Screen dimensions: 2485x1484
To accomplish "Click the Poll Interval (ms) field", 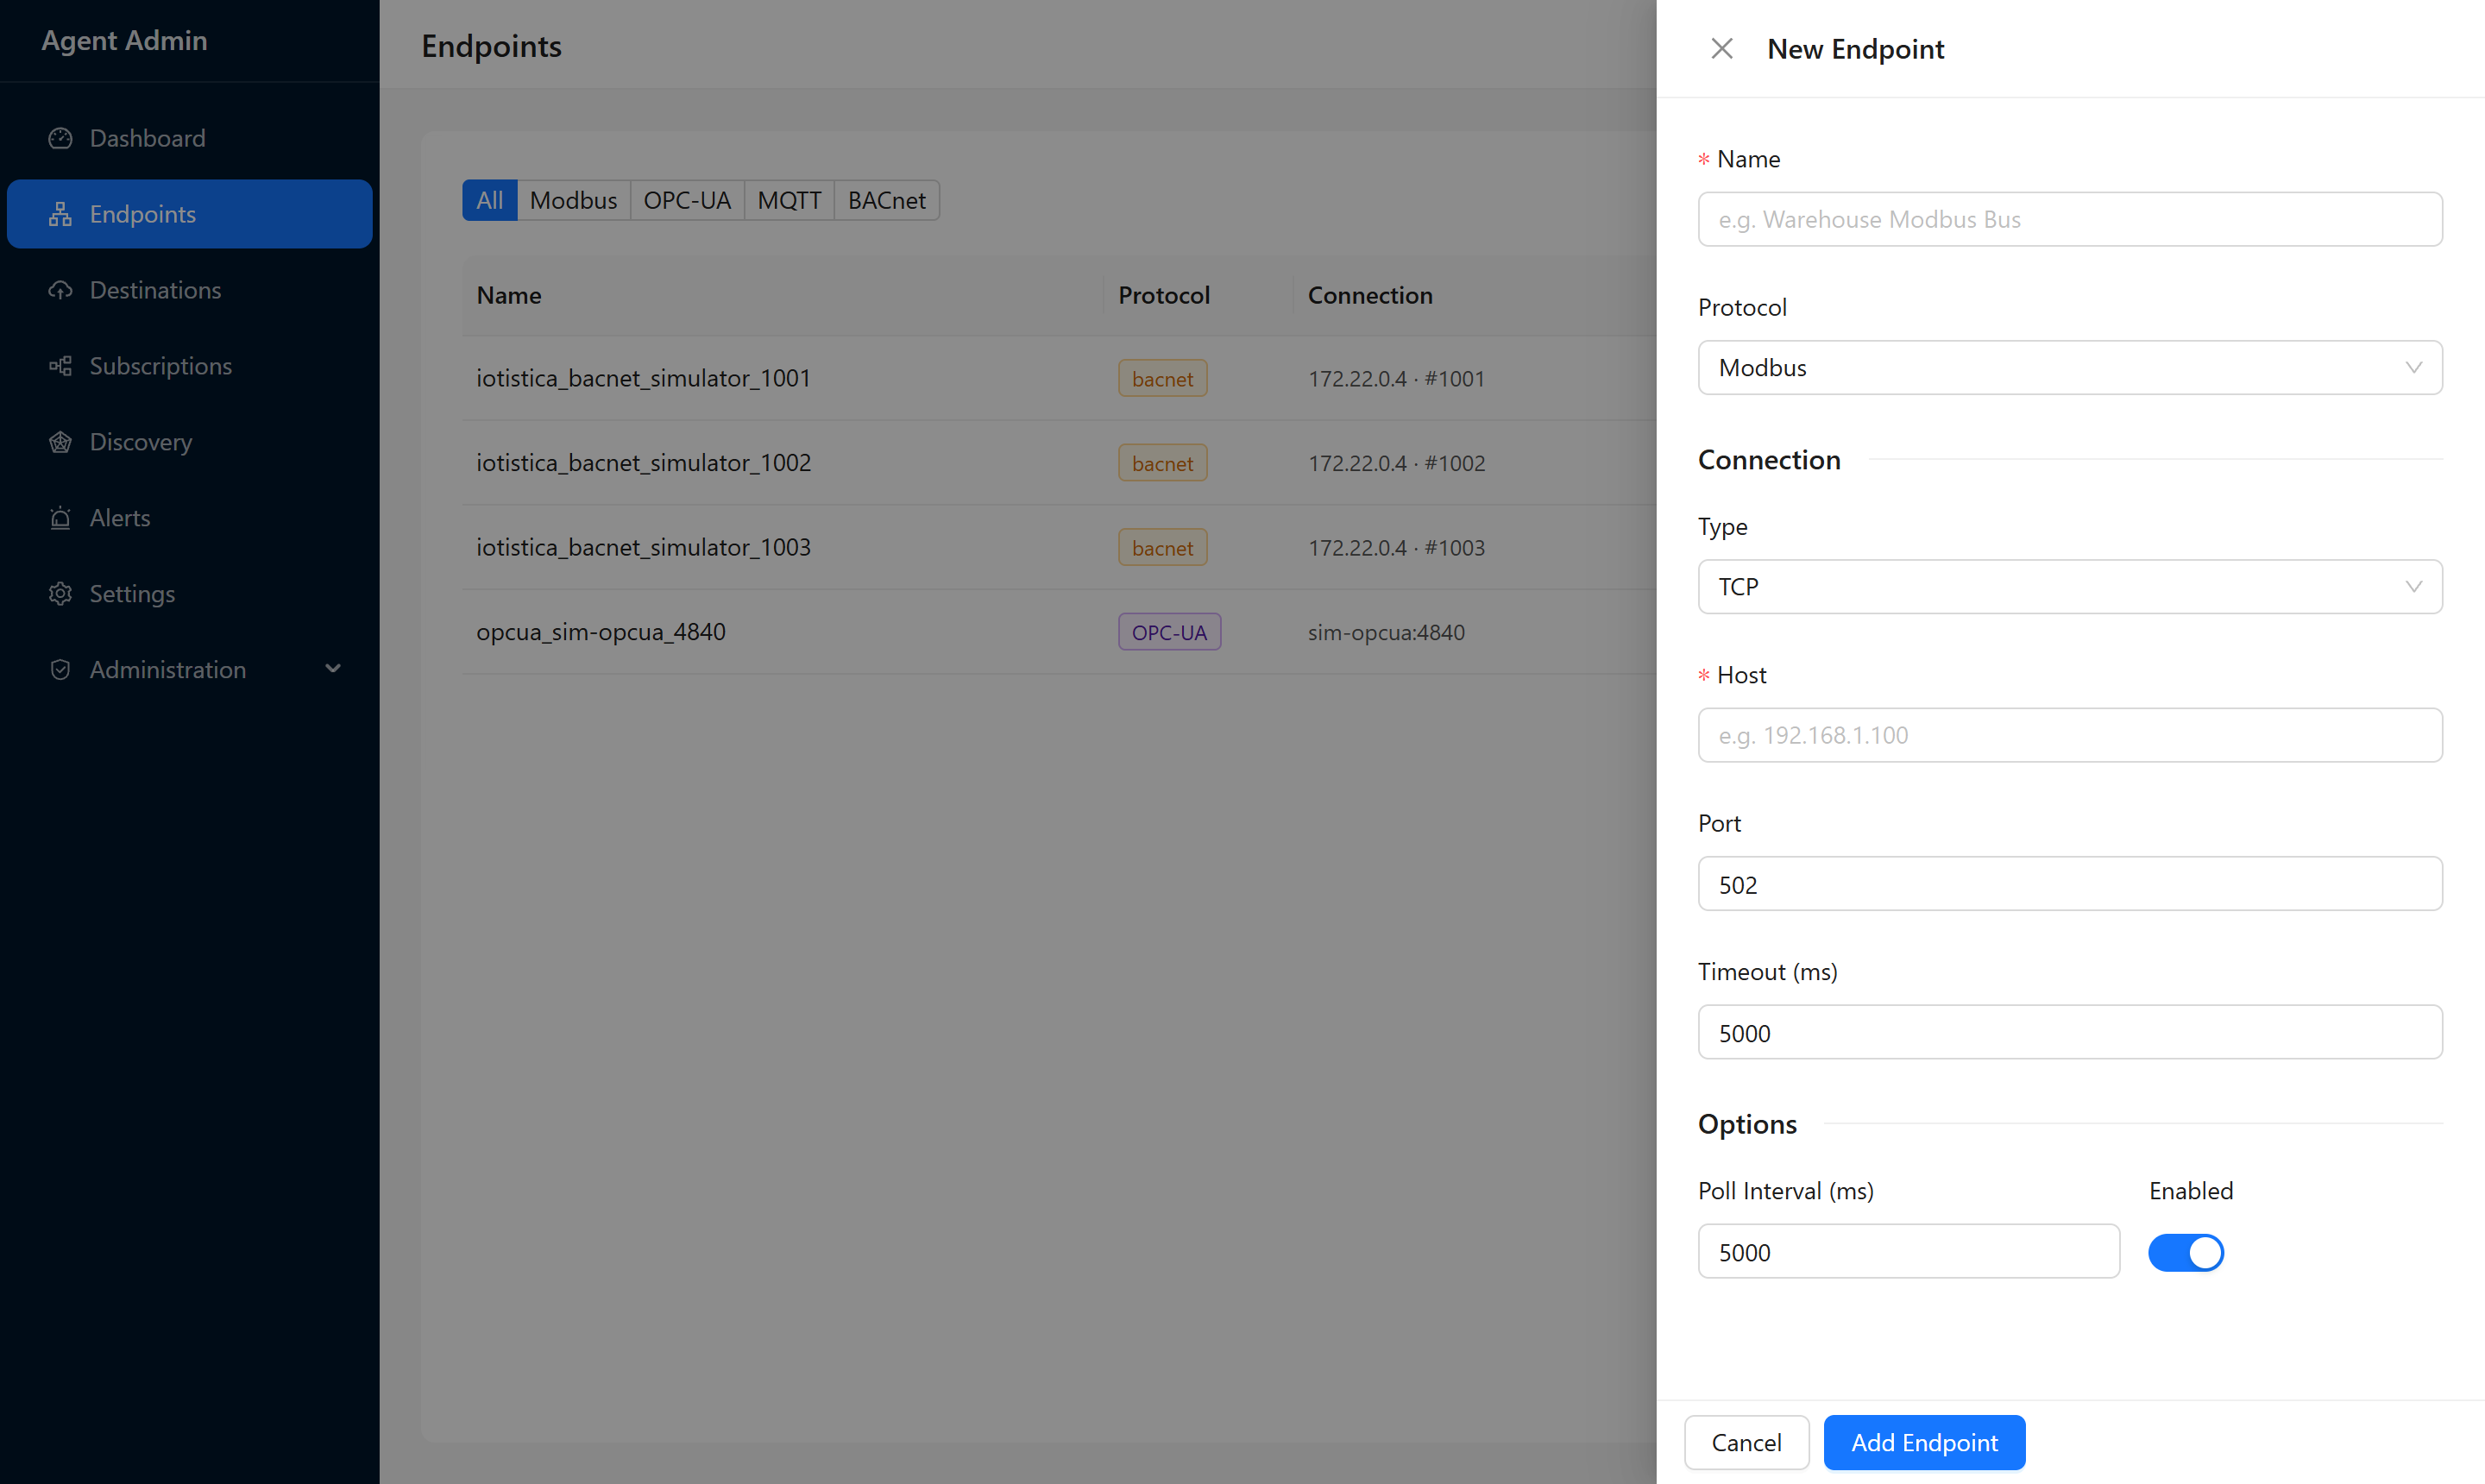I will (1908, 1251).
